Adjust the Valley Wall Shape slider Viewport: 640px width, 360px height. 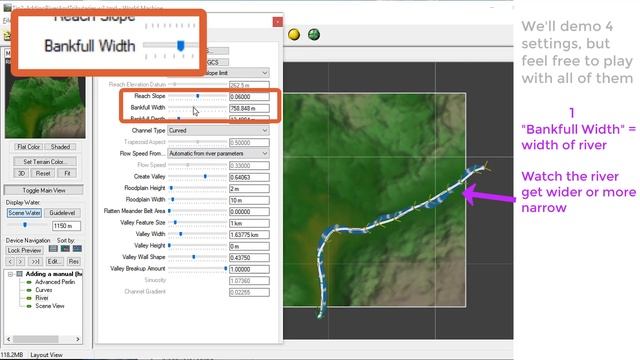click(x=198, y=257)
